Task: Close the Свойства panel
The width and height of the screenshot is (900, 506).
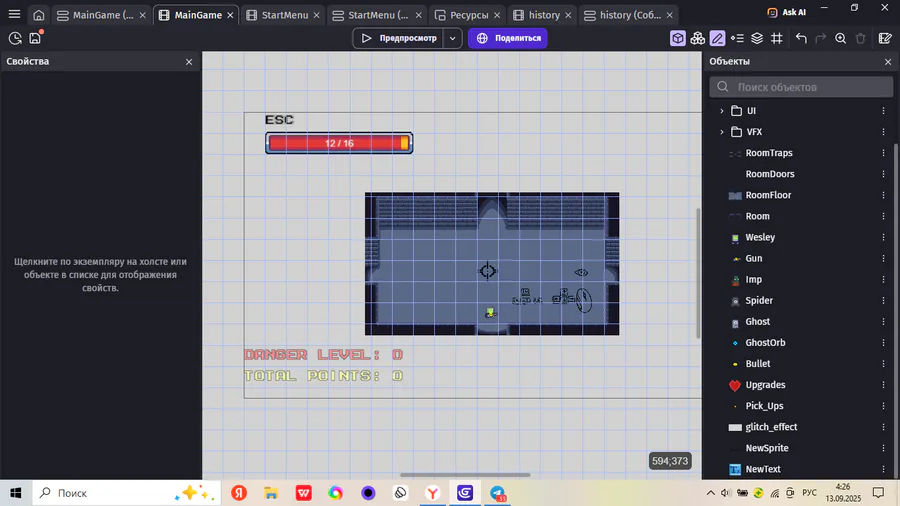Action: 189,62
